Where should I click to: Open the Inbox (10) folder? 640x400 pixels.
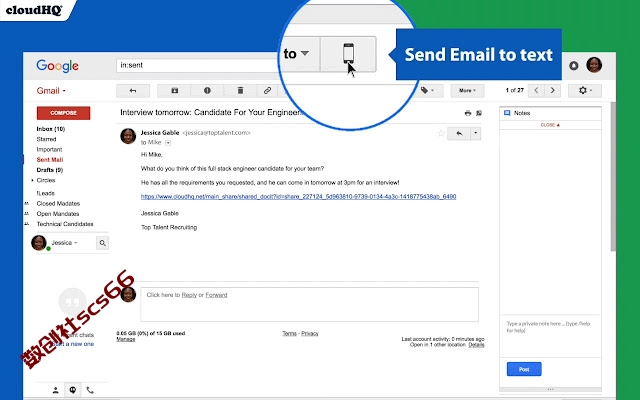pos(51,129)
